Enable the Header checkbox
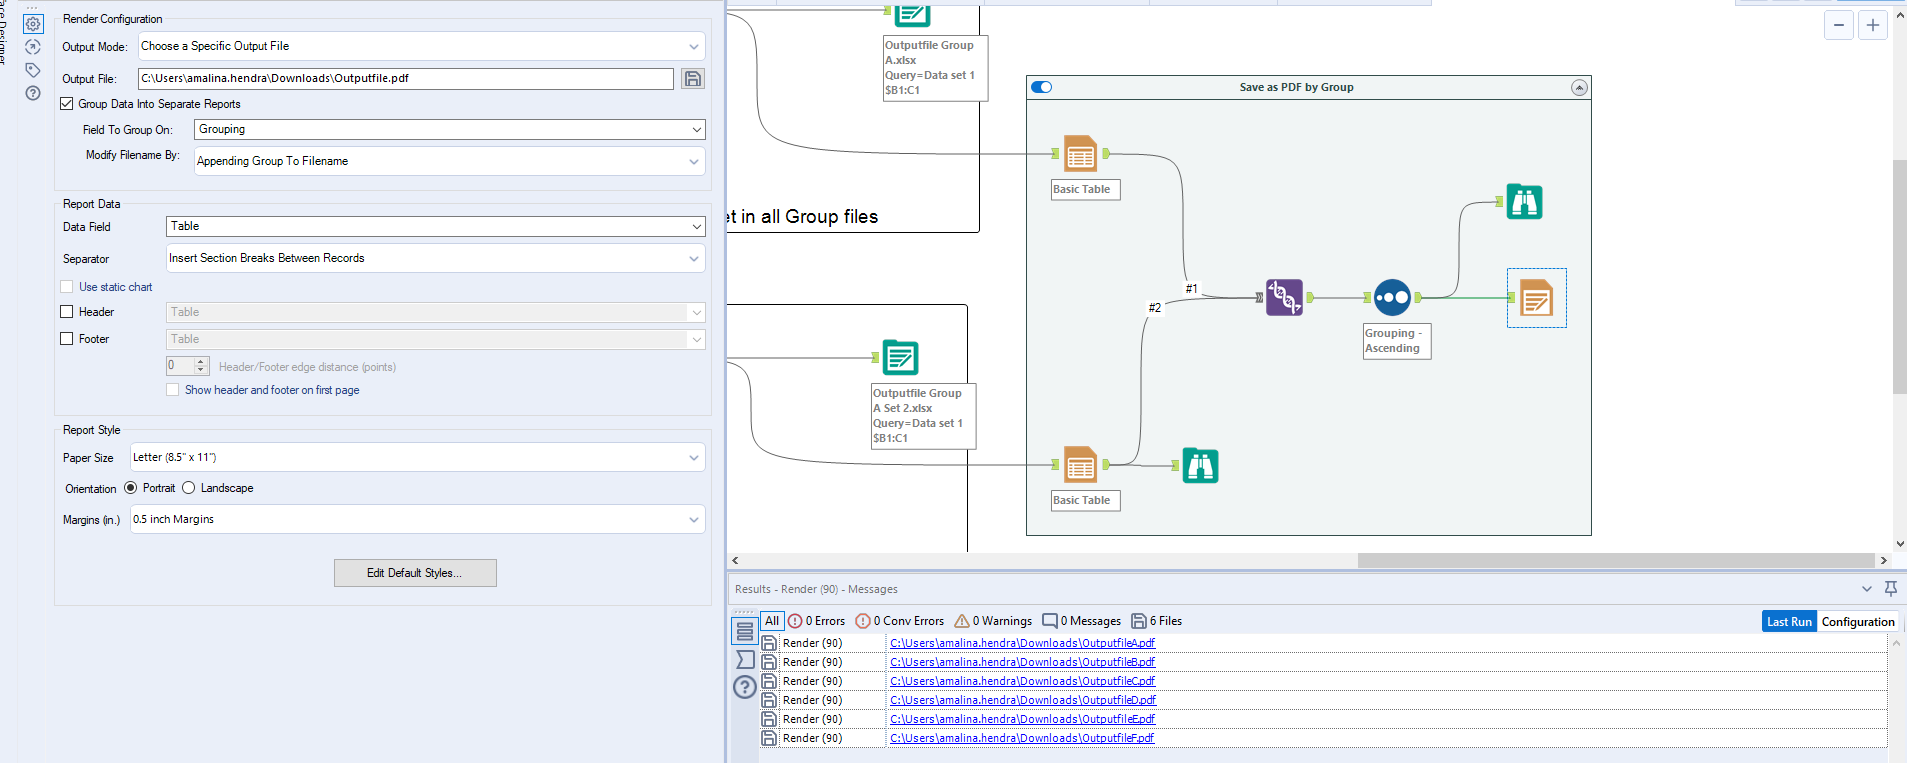Screen dimensions: 1907x763 pos(67,312)
